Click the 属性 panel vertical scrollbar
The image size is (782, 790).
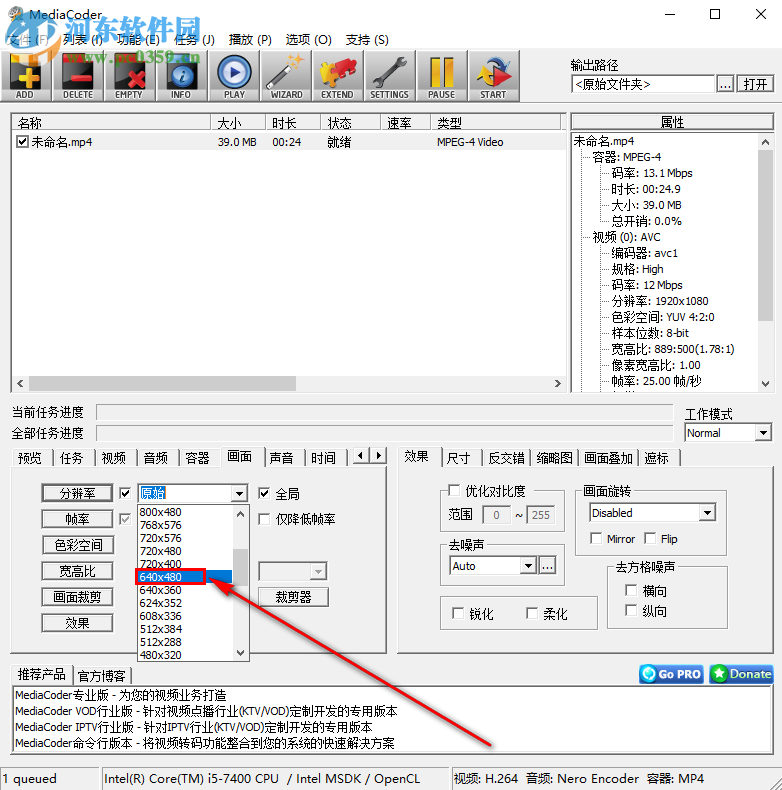[765, 261]
